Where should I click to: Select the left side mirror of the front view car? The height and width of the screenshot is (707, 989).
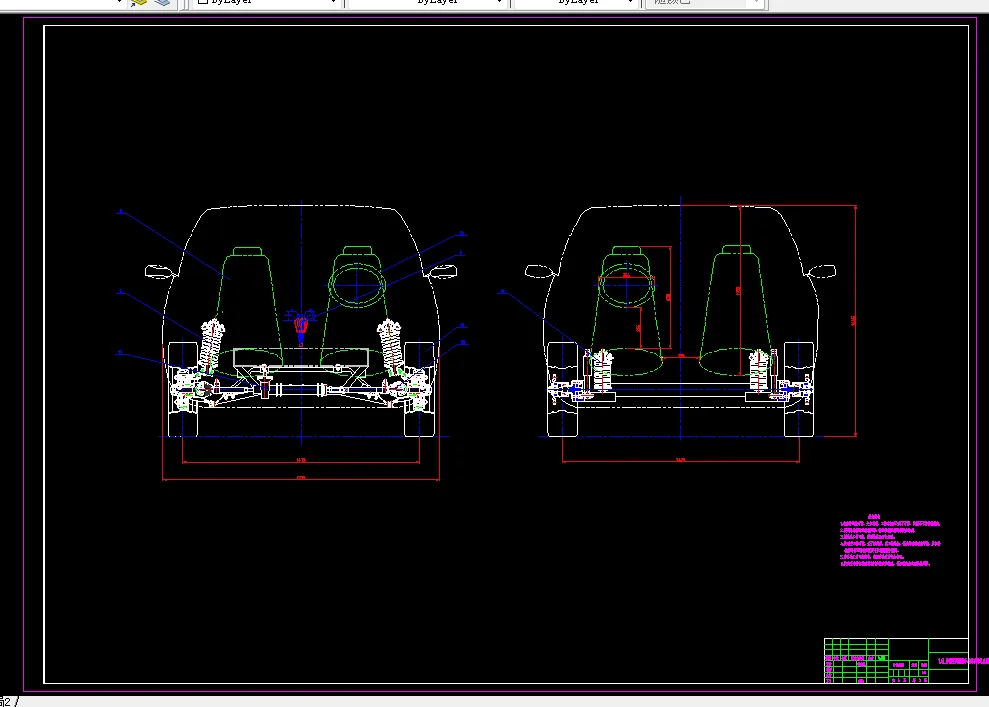point(159,272)
